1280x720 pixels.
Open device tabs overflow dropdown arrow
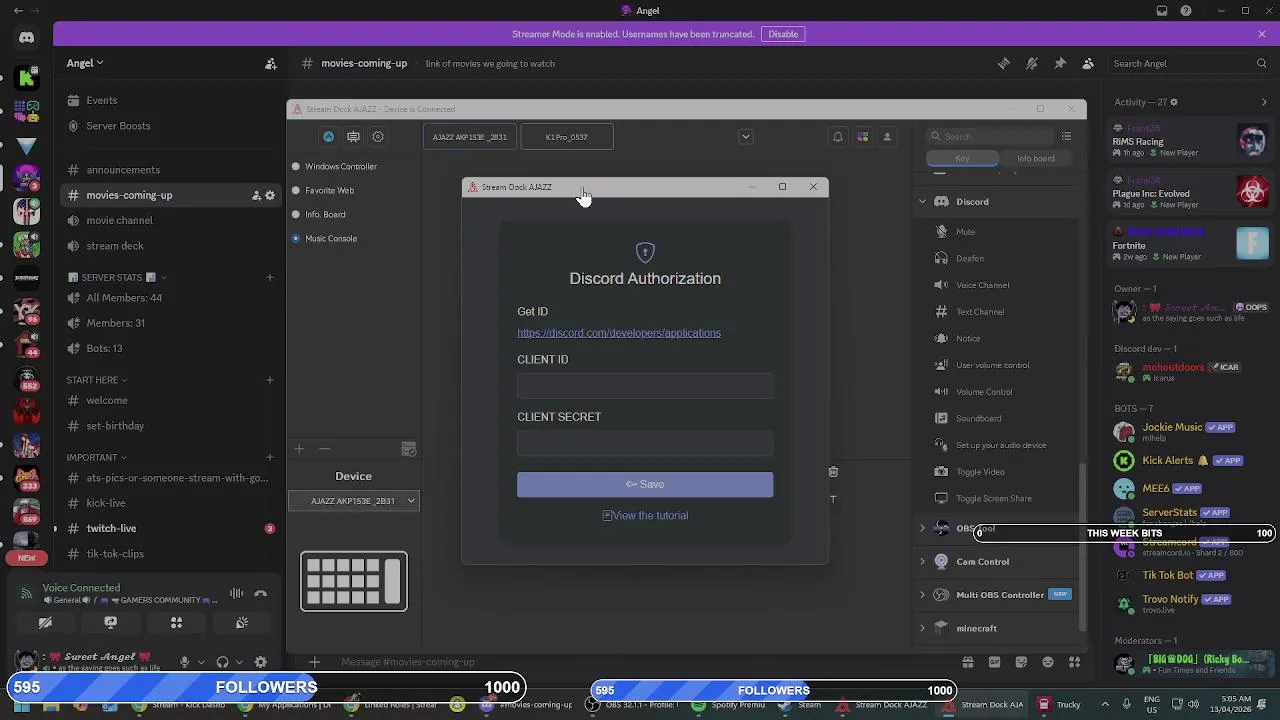(x=745, y=137)
